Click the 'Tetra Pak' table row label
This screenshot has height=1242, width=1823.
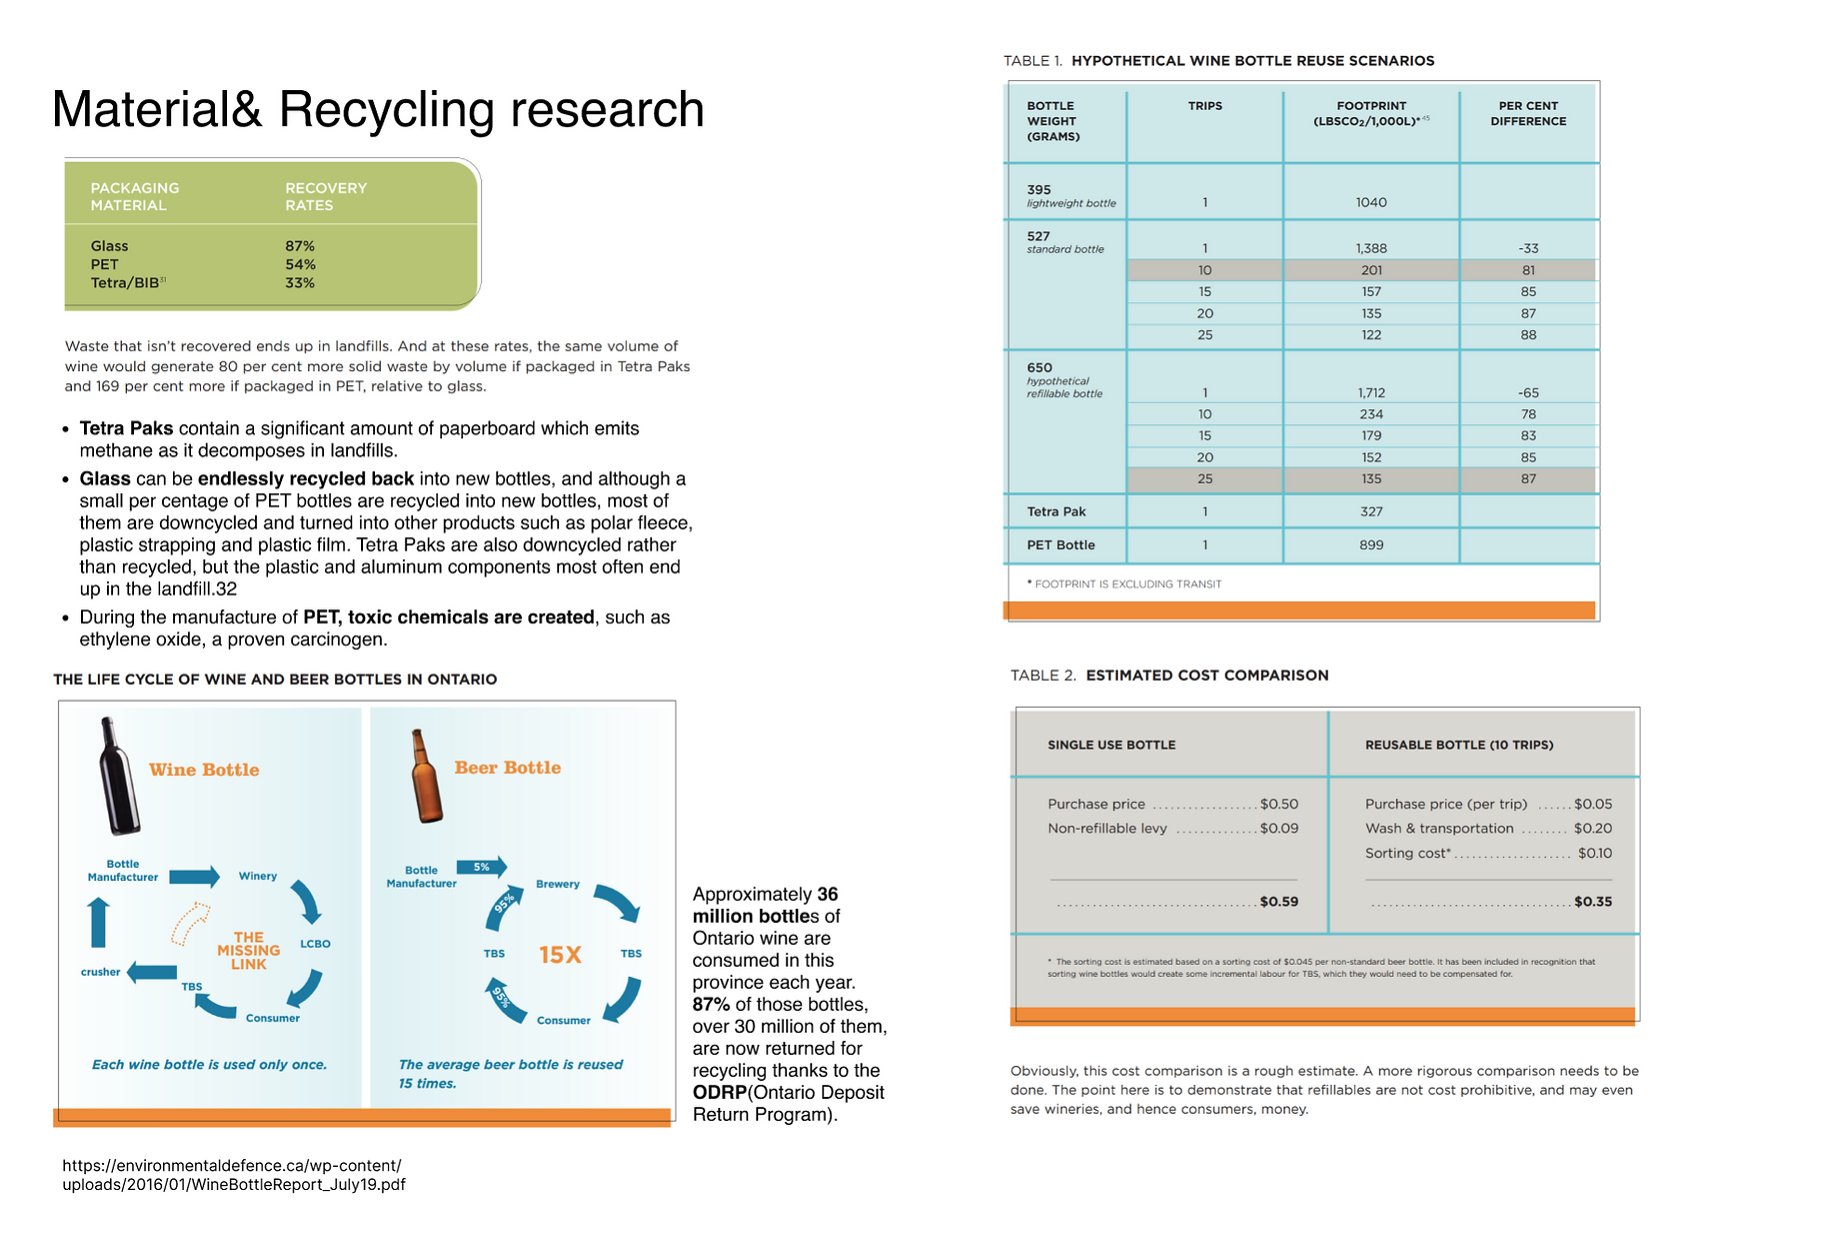click(1056, 512)
